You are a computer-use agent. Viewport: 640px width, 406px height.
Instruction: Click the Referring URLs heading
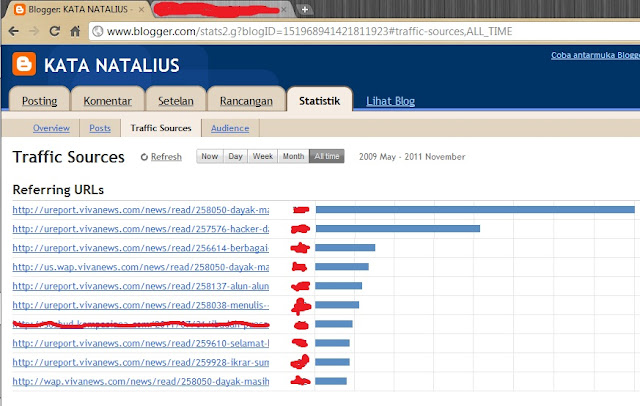58,190
